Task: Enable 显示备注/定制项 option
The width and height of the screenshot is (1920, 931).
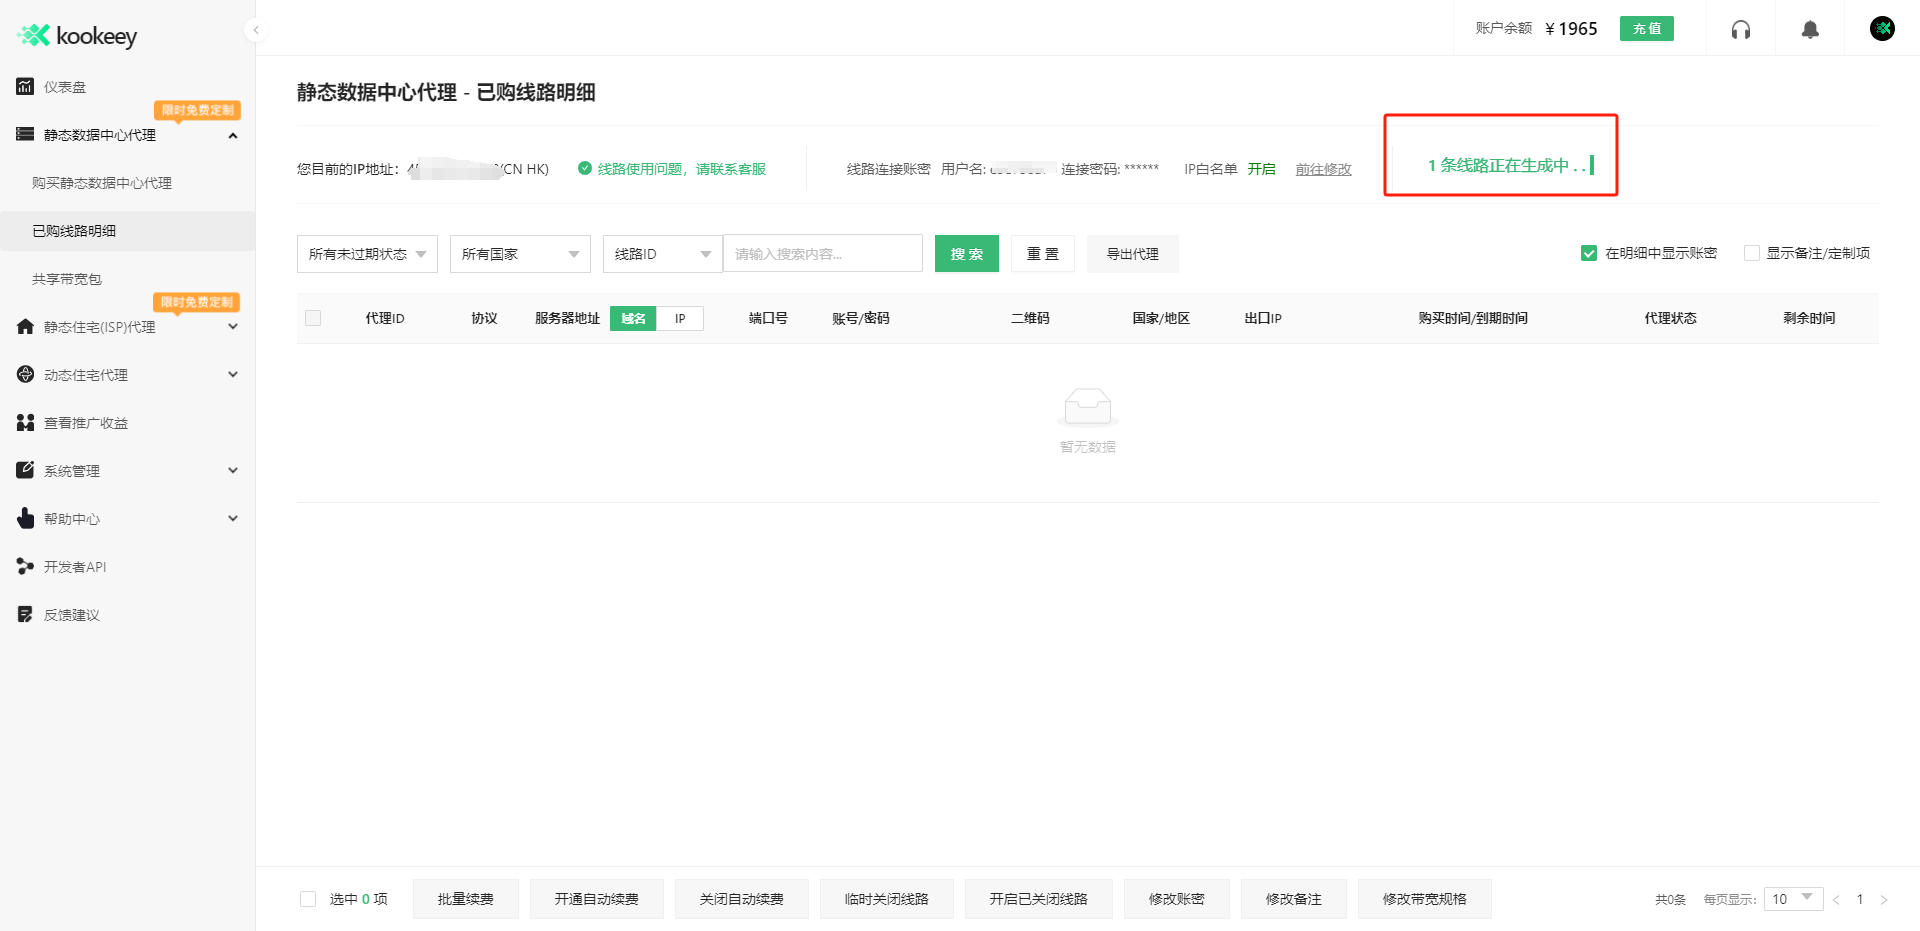Action: tap(1752, 253)
